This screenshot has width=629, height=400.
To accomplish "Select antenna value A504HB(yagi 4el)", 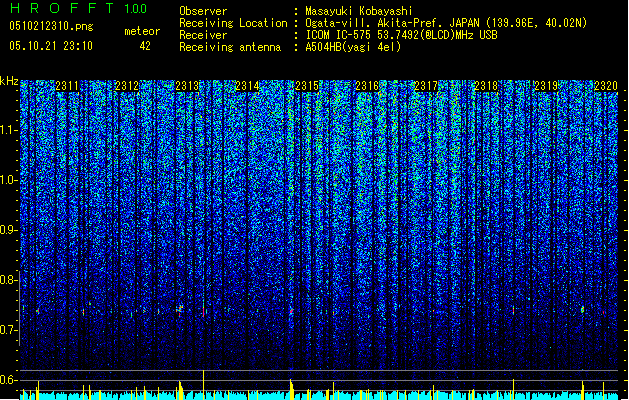I will point(353,47).
